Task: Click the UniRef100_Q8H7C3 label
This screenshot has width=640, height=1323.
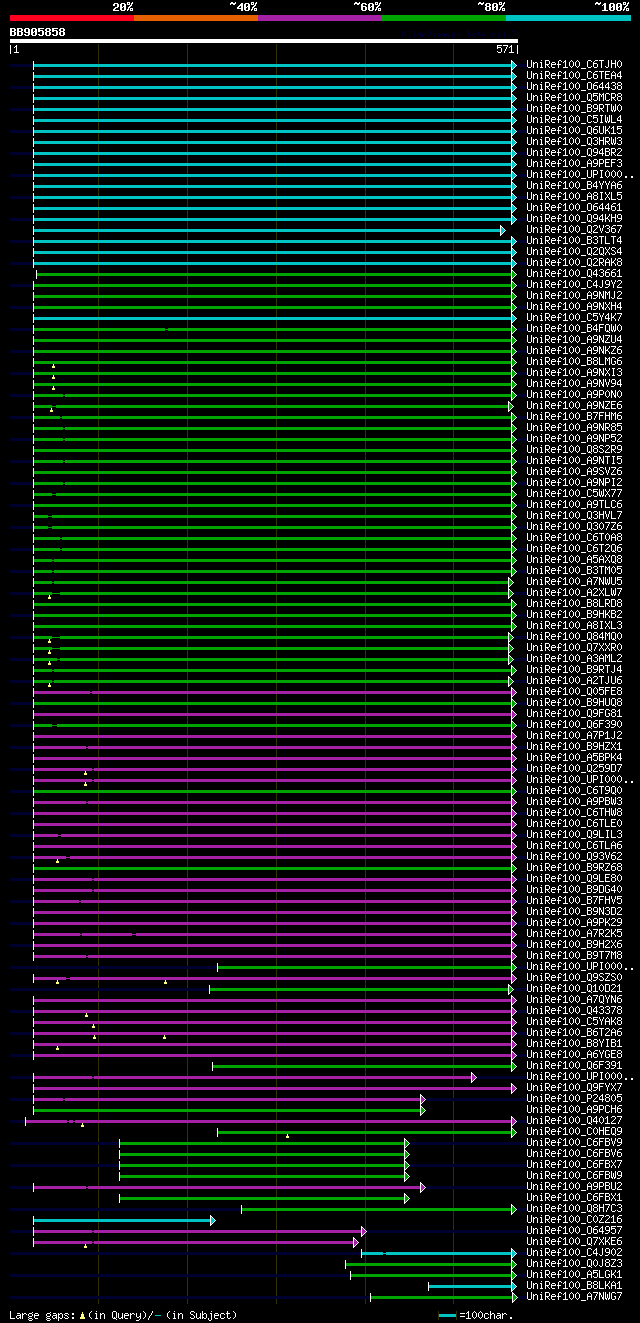Action: click(574, 1208)
